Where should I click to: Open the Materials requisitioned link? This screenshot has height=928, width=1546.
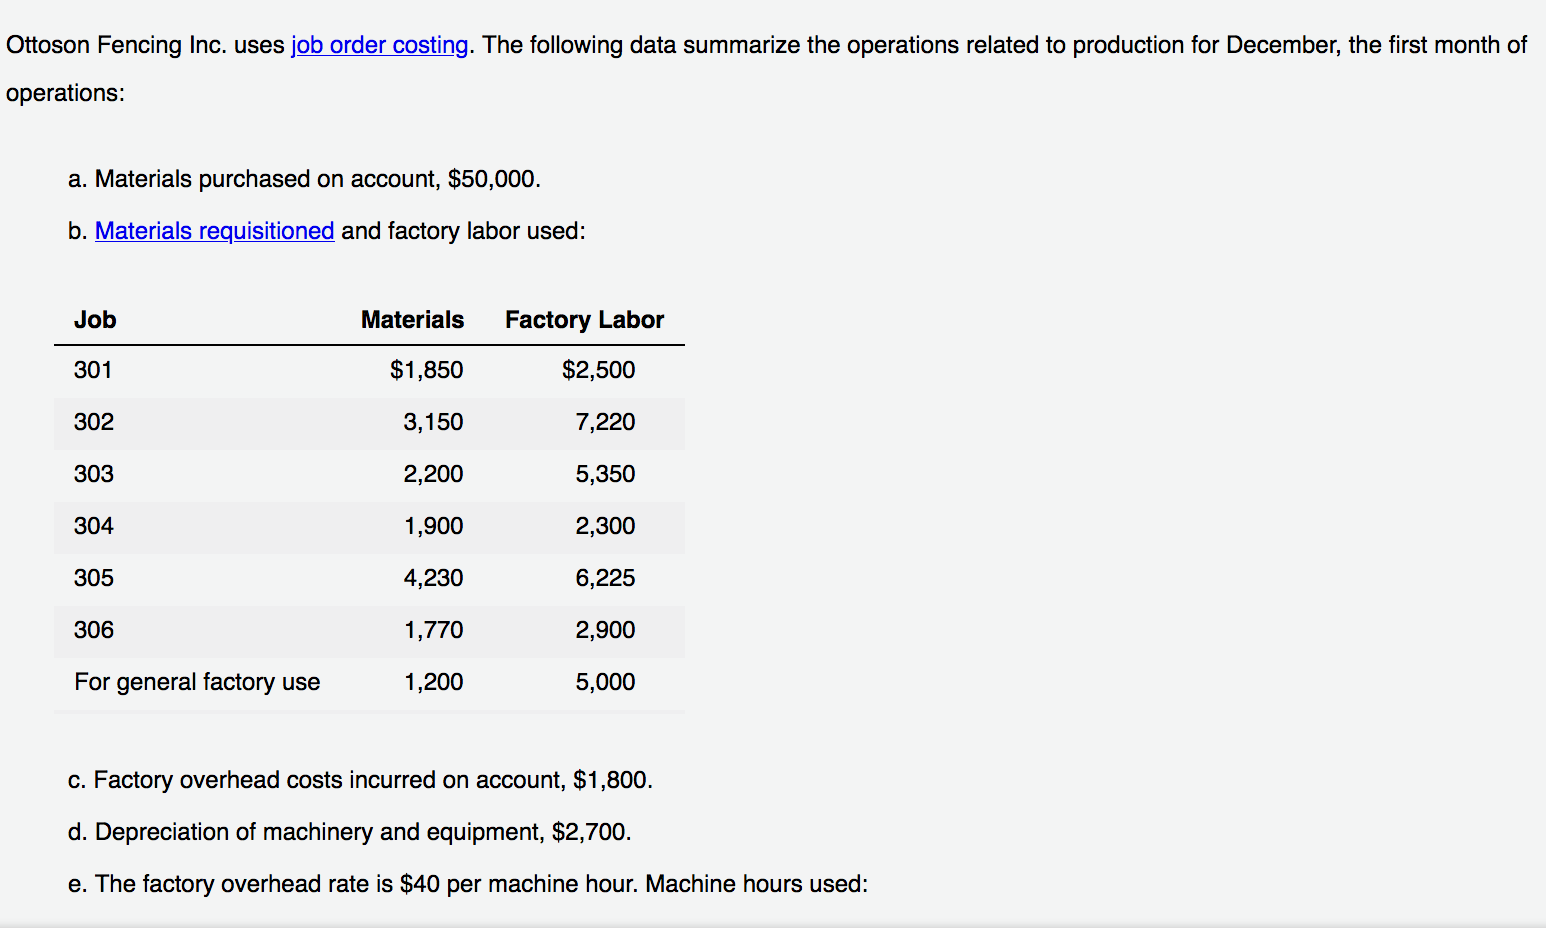[214, 231]
